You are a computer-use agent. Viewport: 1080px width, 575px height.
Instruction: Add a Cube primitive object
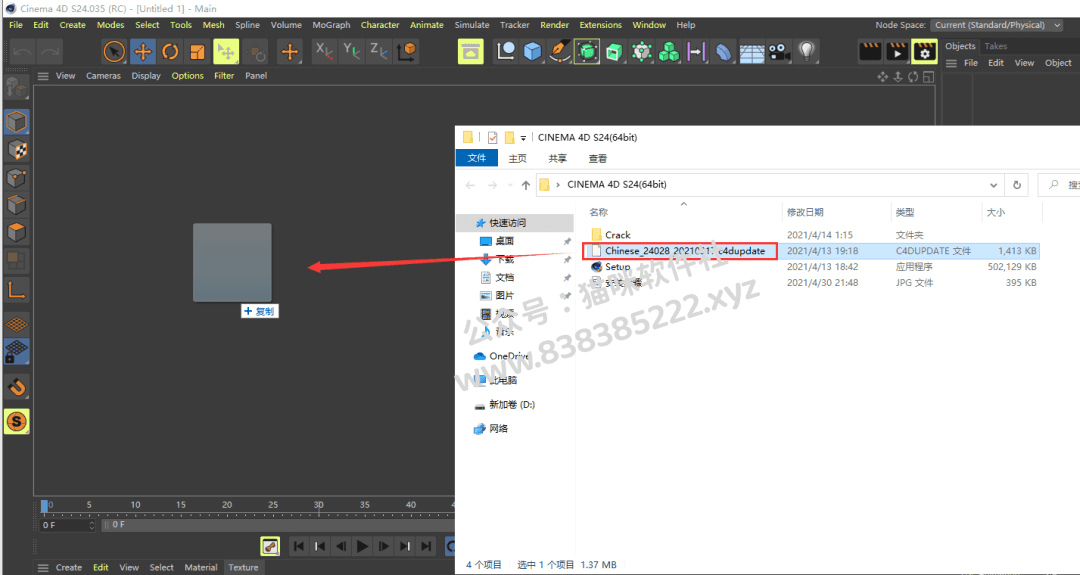[532, 52]
